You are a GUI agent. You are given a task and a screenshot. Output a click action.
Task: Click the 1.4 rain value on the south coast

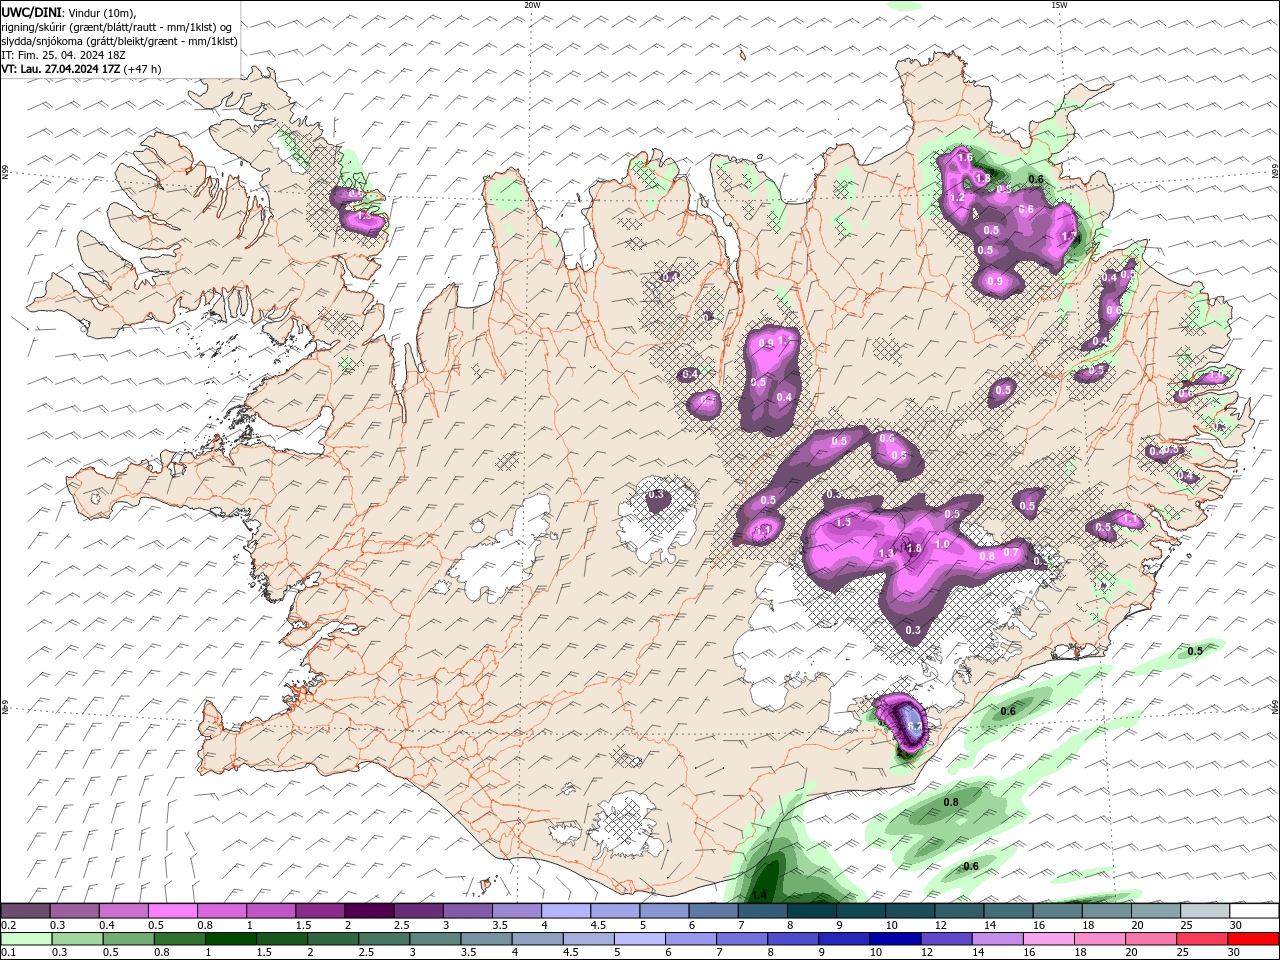pos(760,894)
